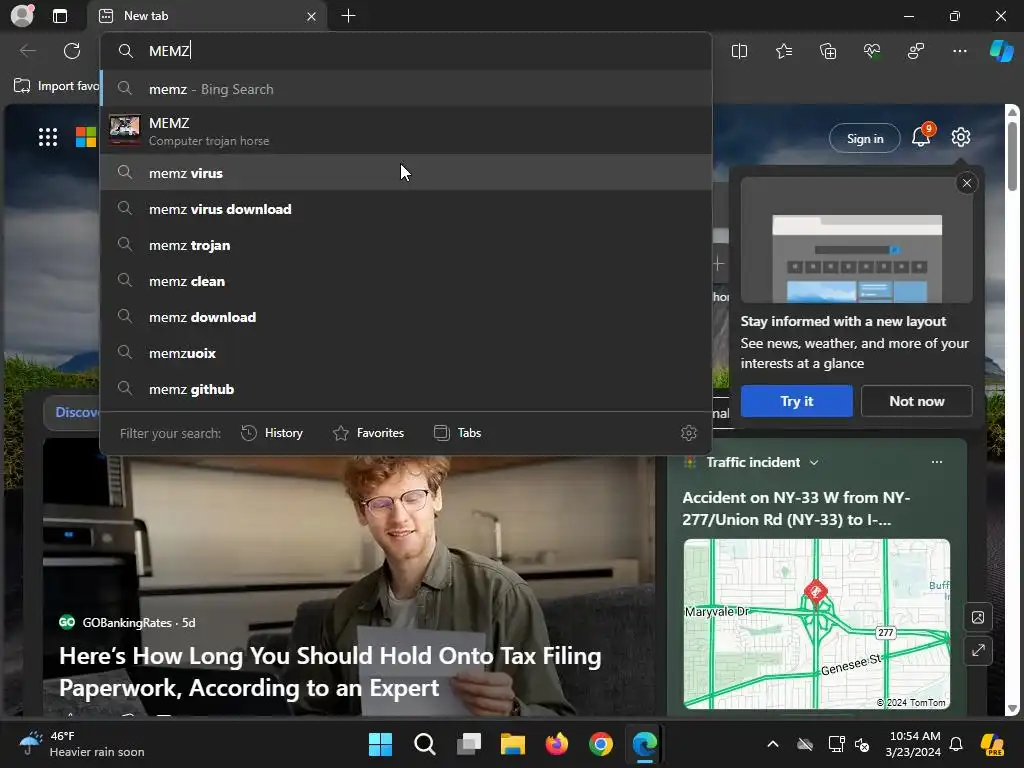
Task: Open the Copilot sidebar icon
Action: click(1002, 51)
